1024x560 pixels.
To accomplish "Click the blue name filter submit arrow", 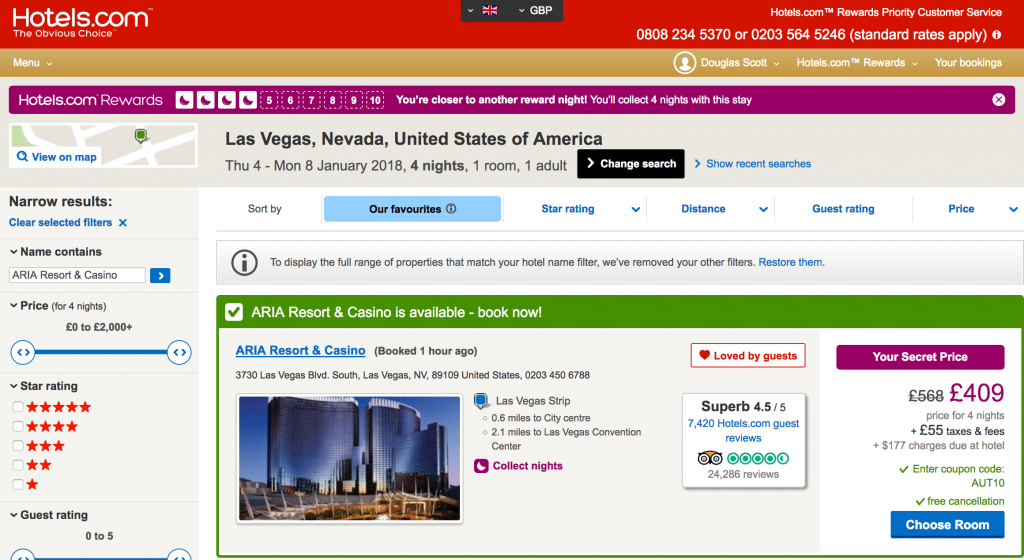I will coord(160,275).
